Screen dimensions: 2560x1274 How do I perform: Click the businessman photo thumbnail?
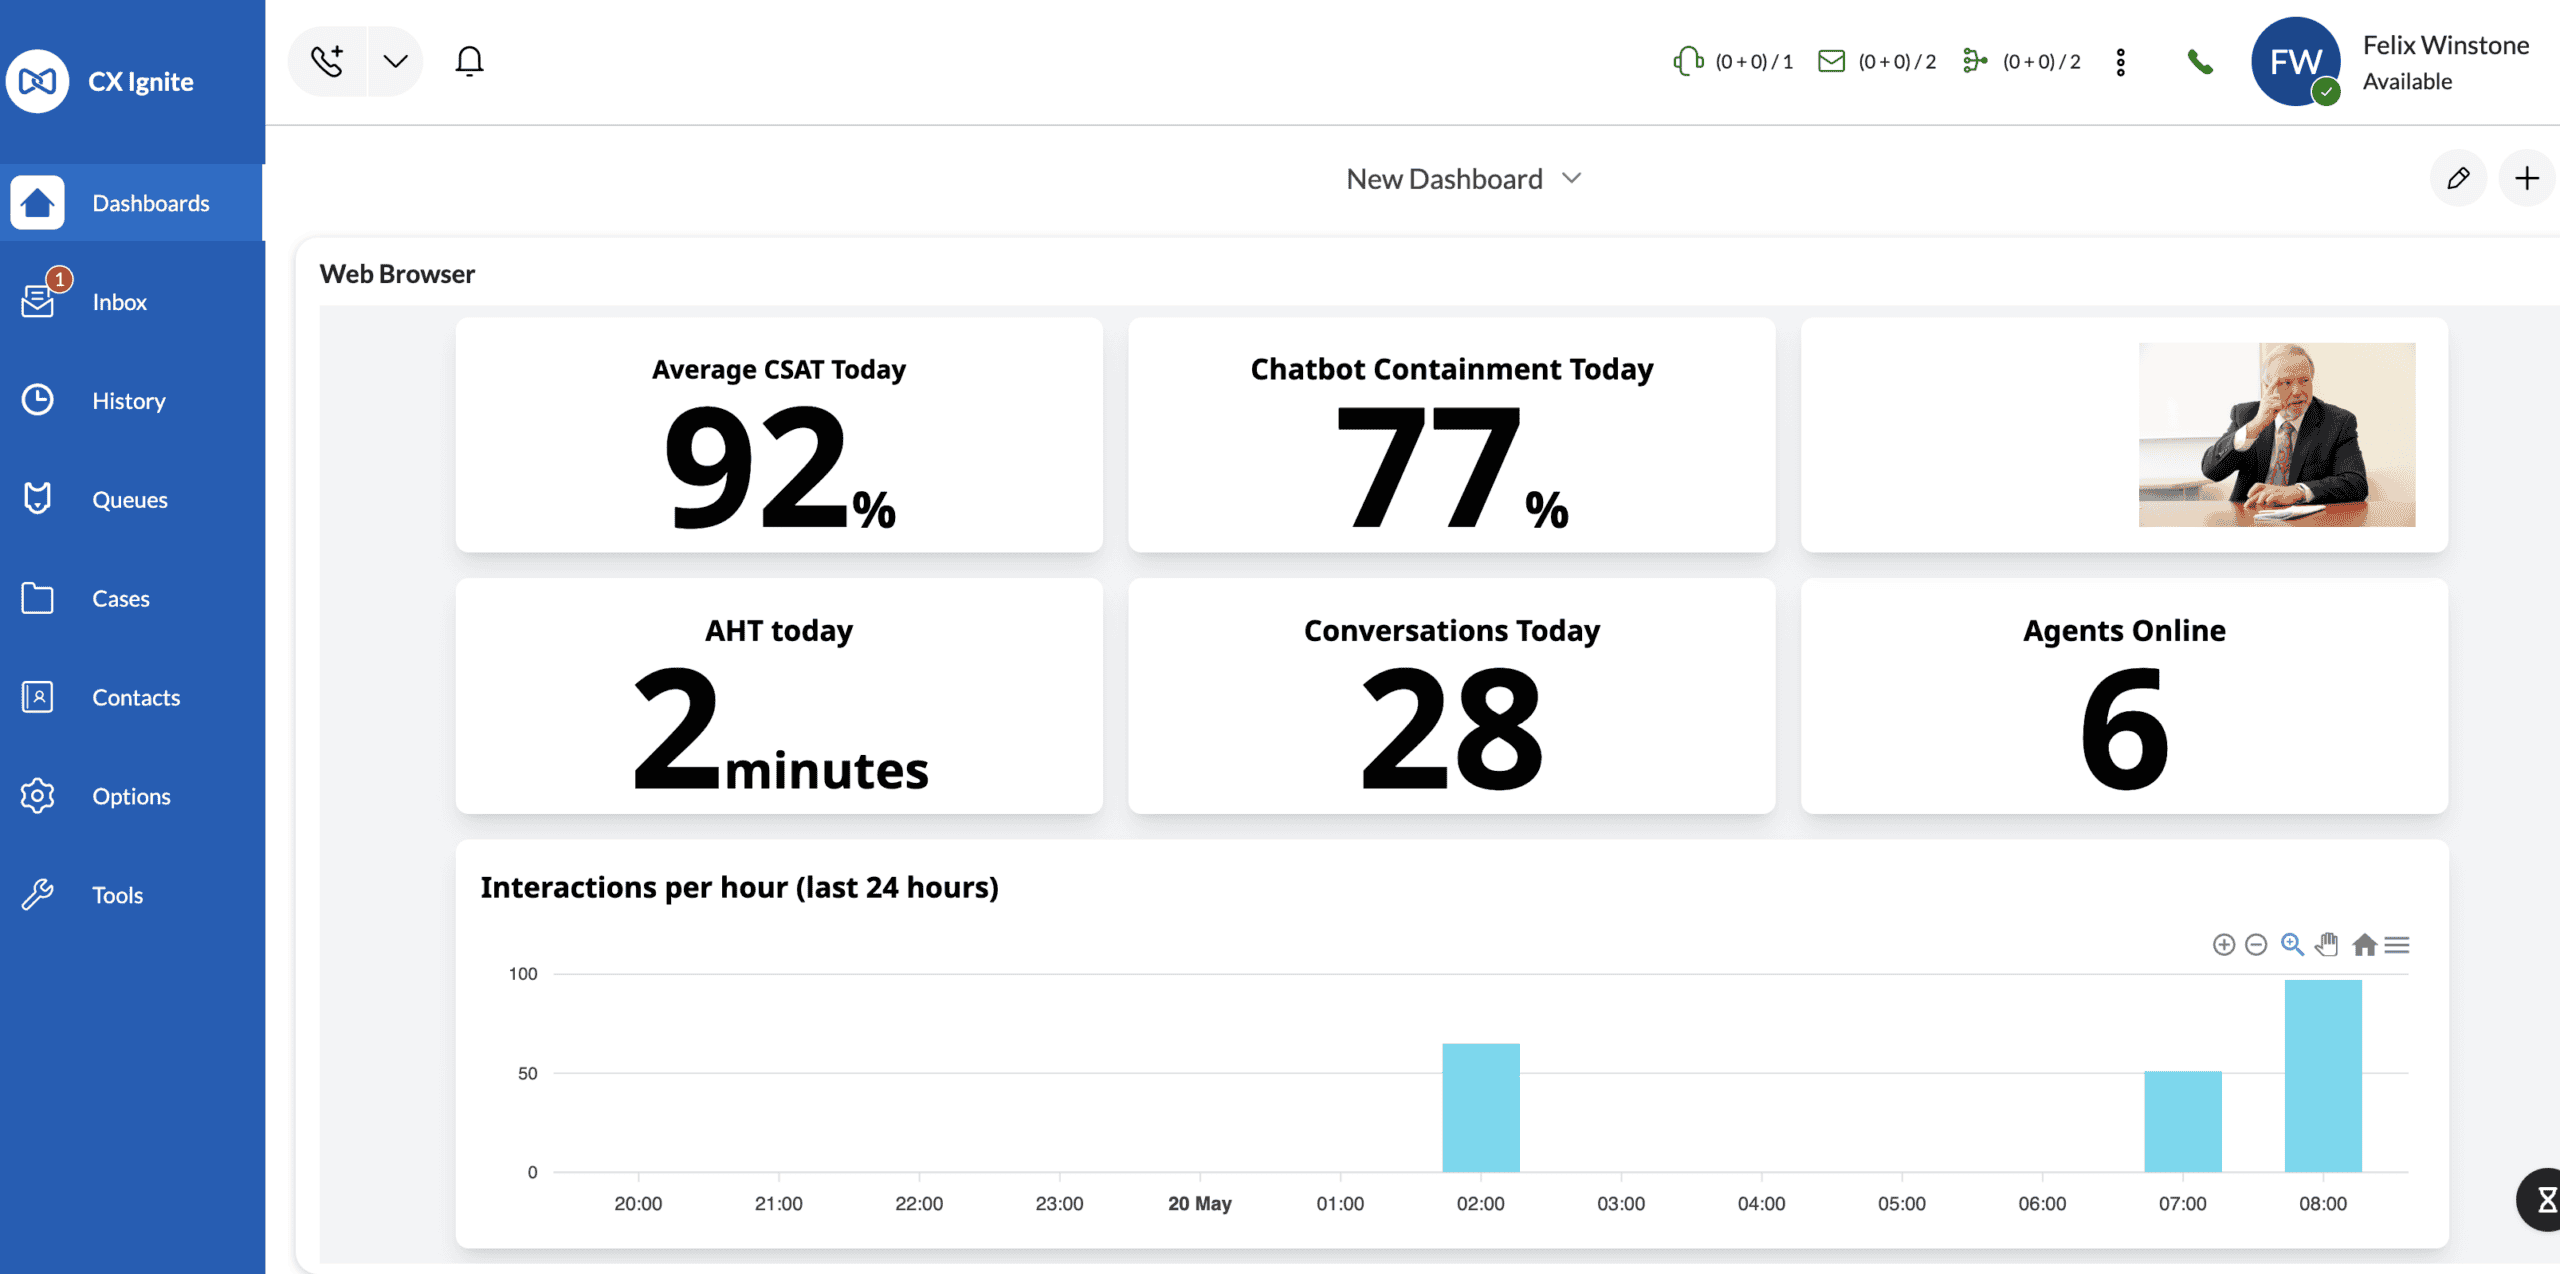[x=2277, y=435]
